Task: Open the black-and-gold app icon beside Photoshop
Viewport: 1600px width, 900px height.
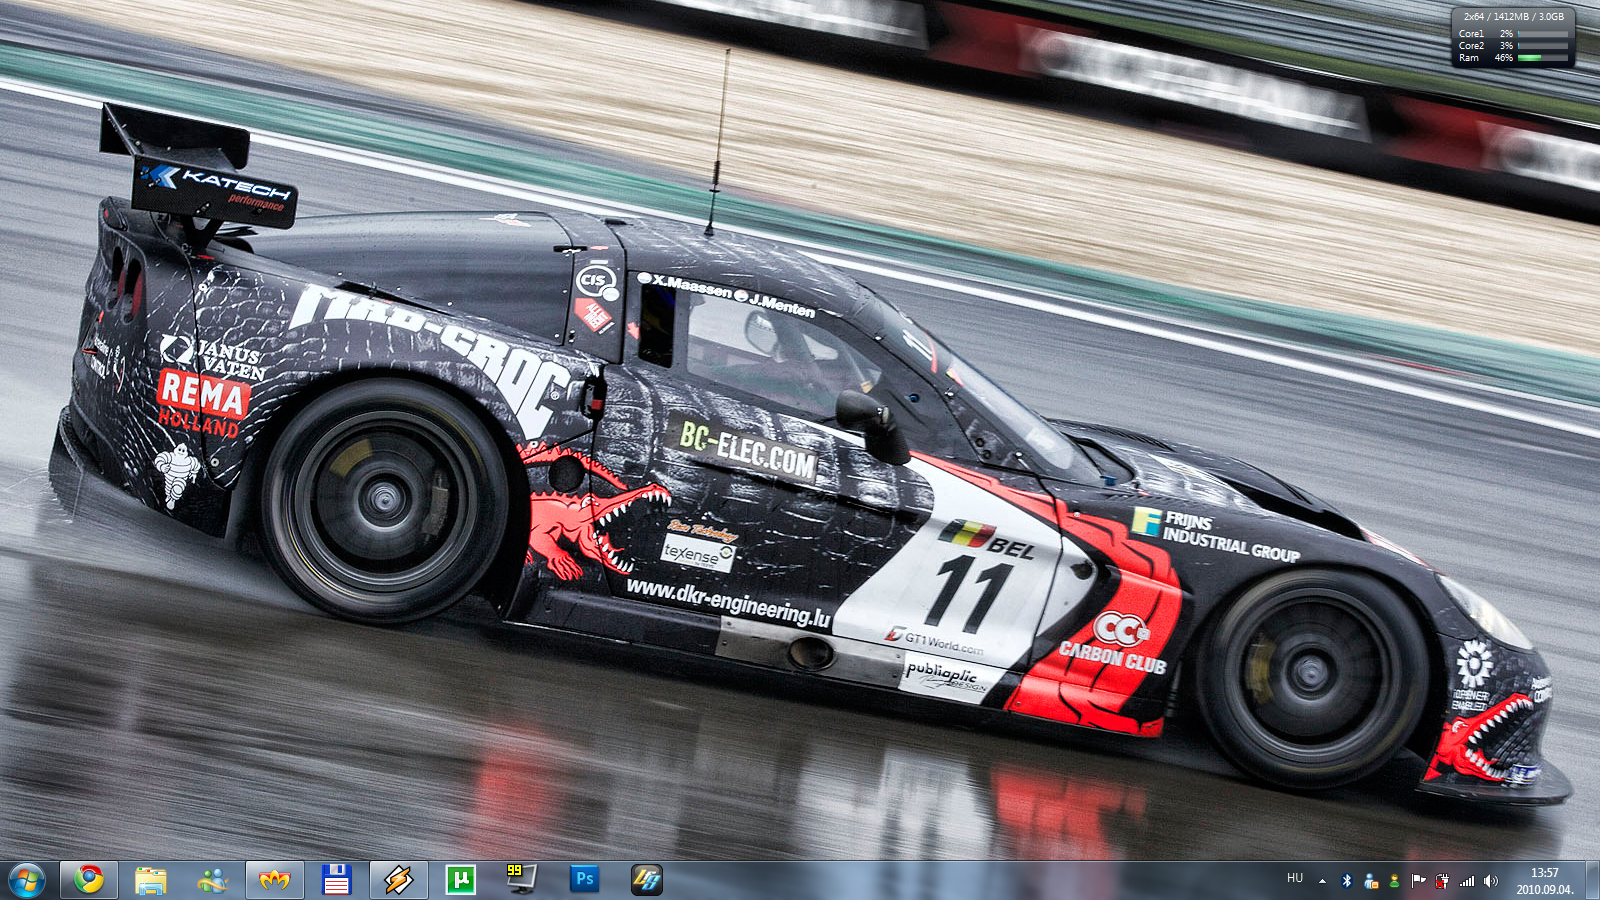Action: (646, 880)
